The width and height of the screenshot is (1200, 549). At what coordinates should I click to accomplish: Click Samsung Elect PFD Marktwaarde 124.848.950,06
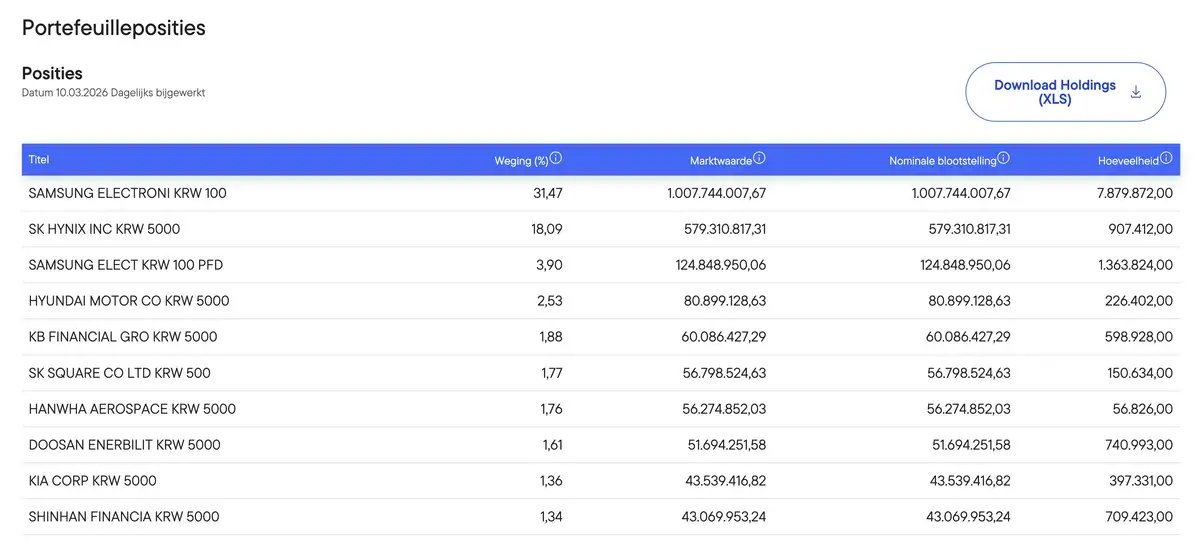(x=721, y=265)
